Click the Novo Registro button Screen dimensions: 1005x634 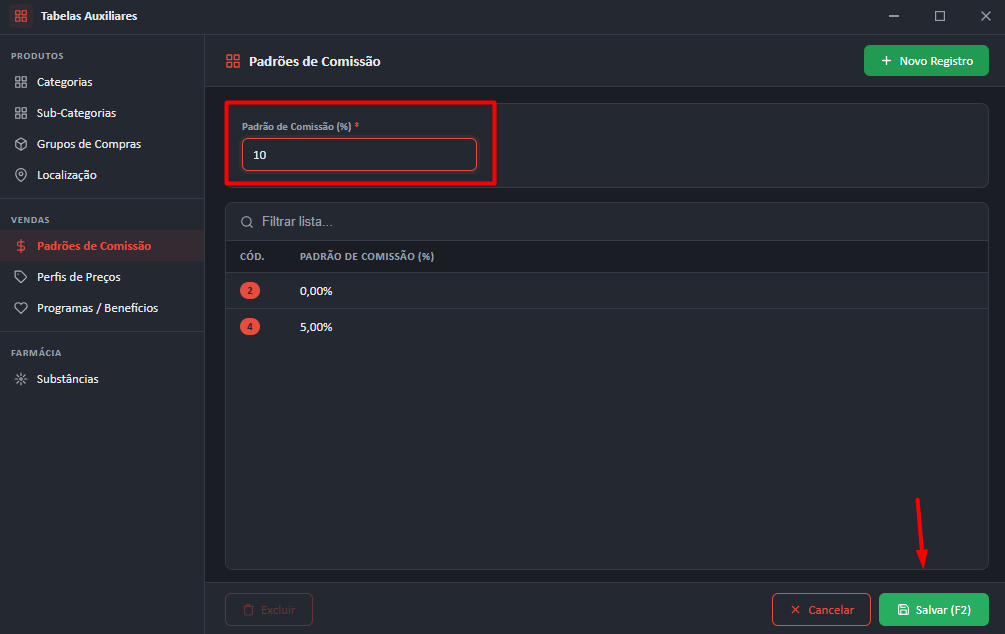click(926, 61)
